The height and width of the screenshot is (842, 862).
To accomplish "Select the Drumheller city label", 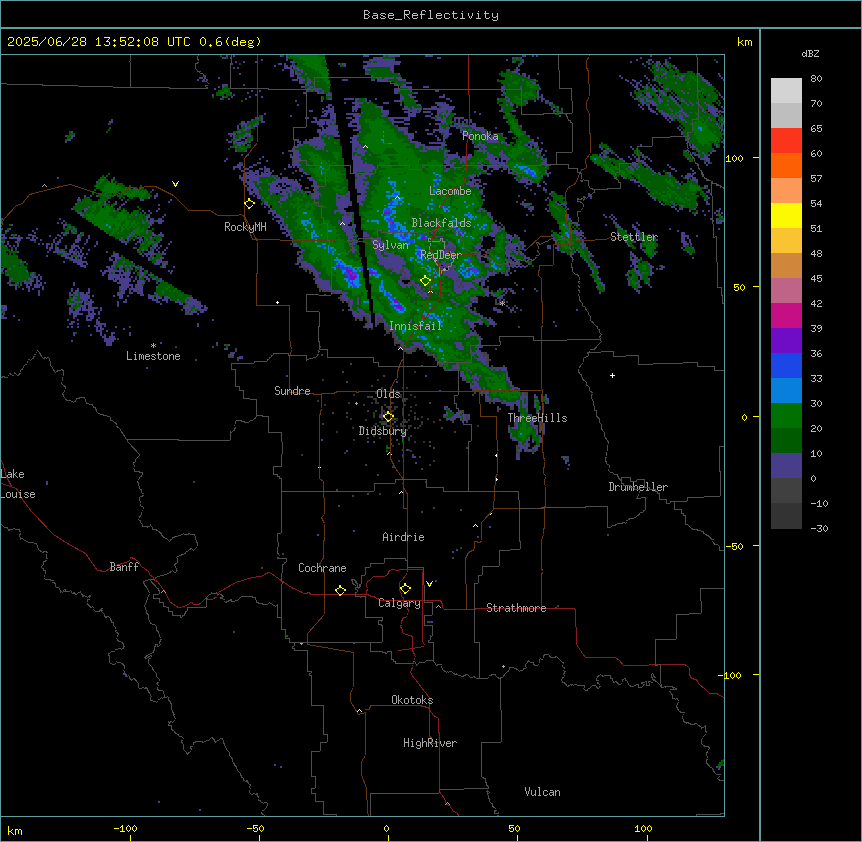I will tap(638, 487).
